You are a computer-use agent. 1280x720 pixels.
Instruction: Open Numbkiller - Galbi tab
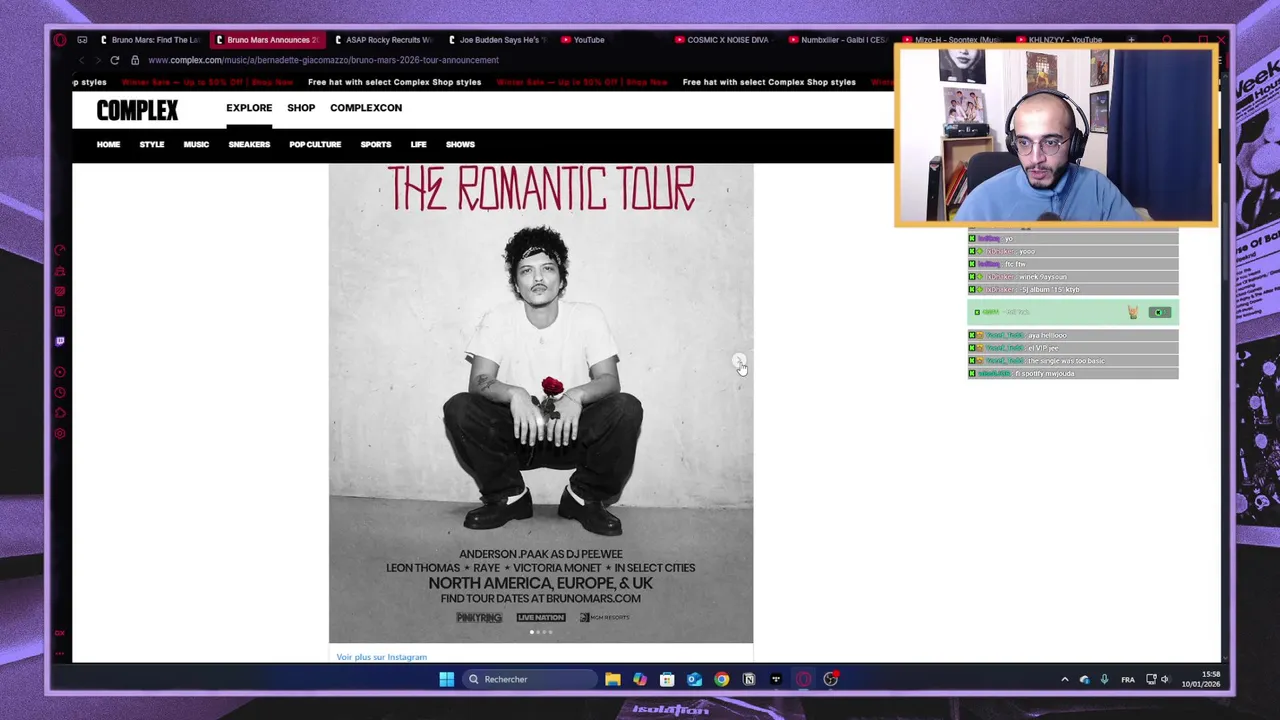click(838, 40)
